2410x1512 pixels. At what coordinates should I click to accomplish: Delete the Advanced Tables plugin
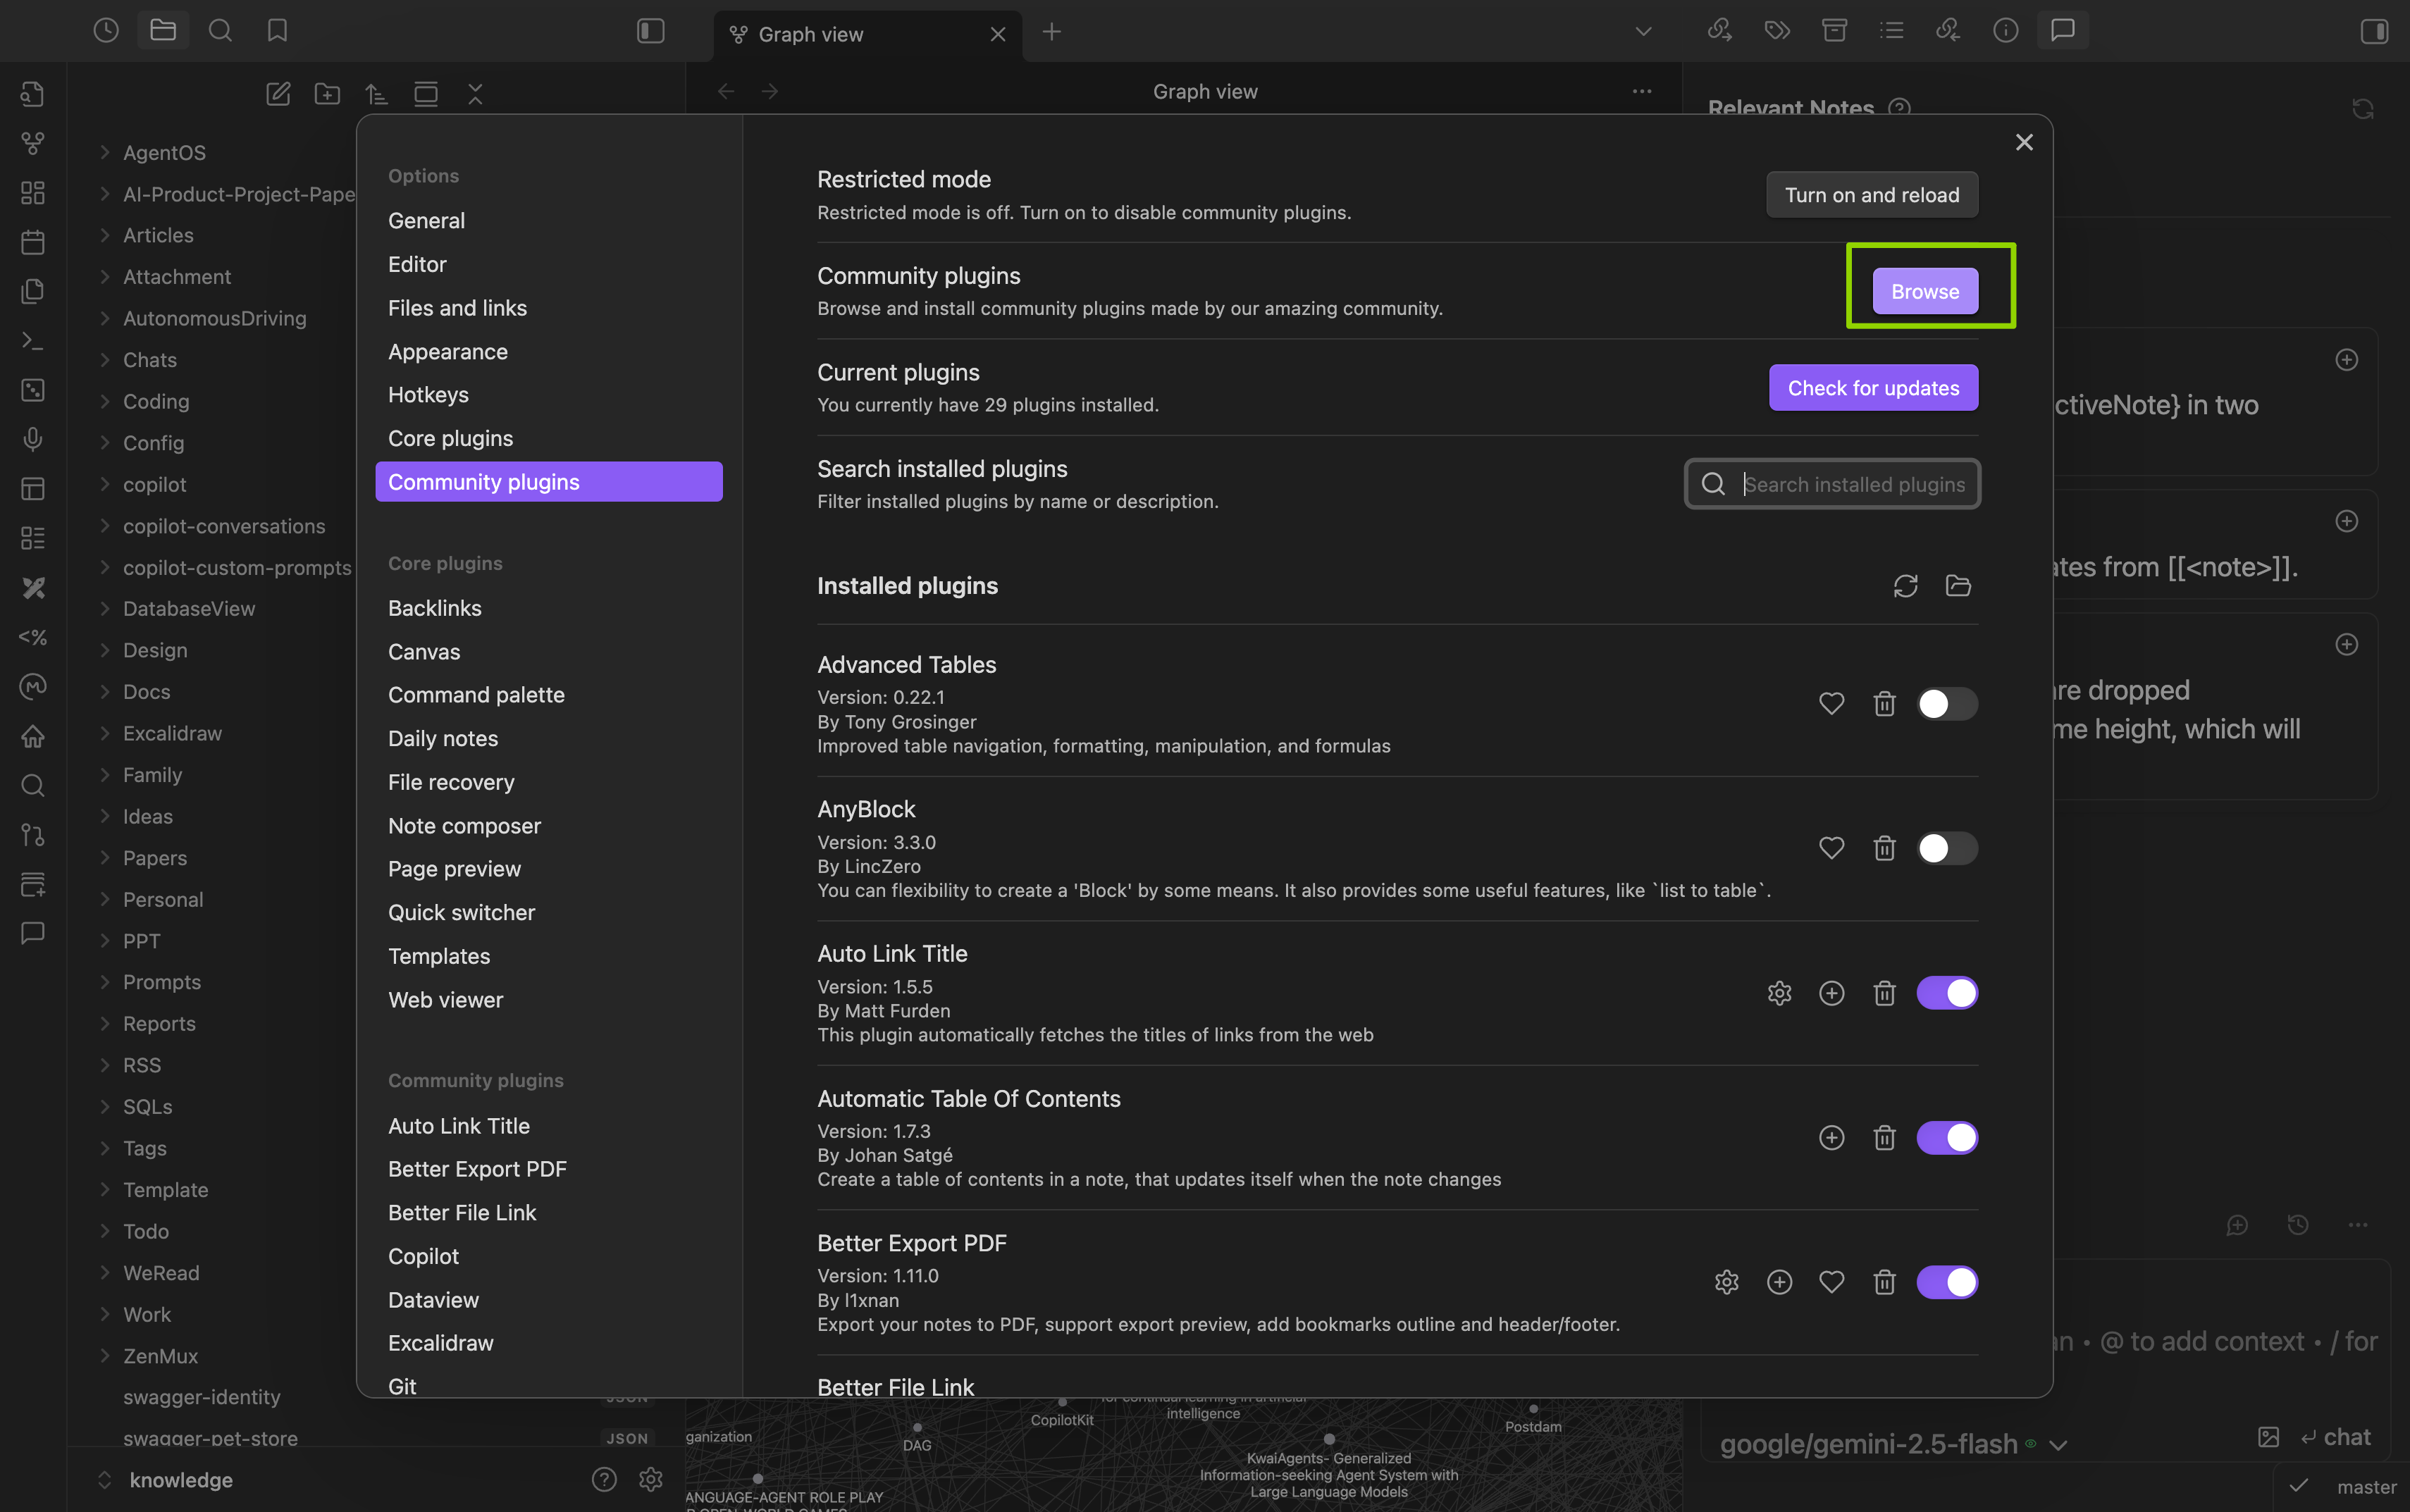[1884, 704]
